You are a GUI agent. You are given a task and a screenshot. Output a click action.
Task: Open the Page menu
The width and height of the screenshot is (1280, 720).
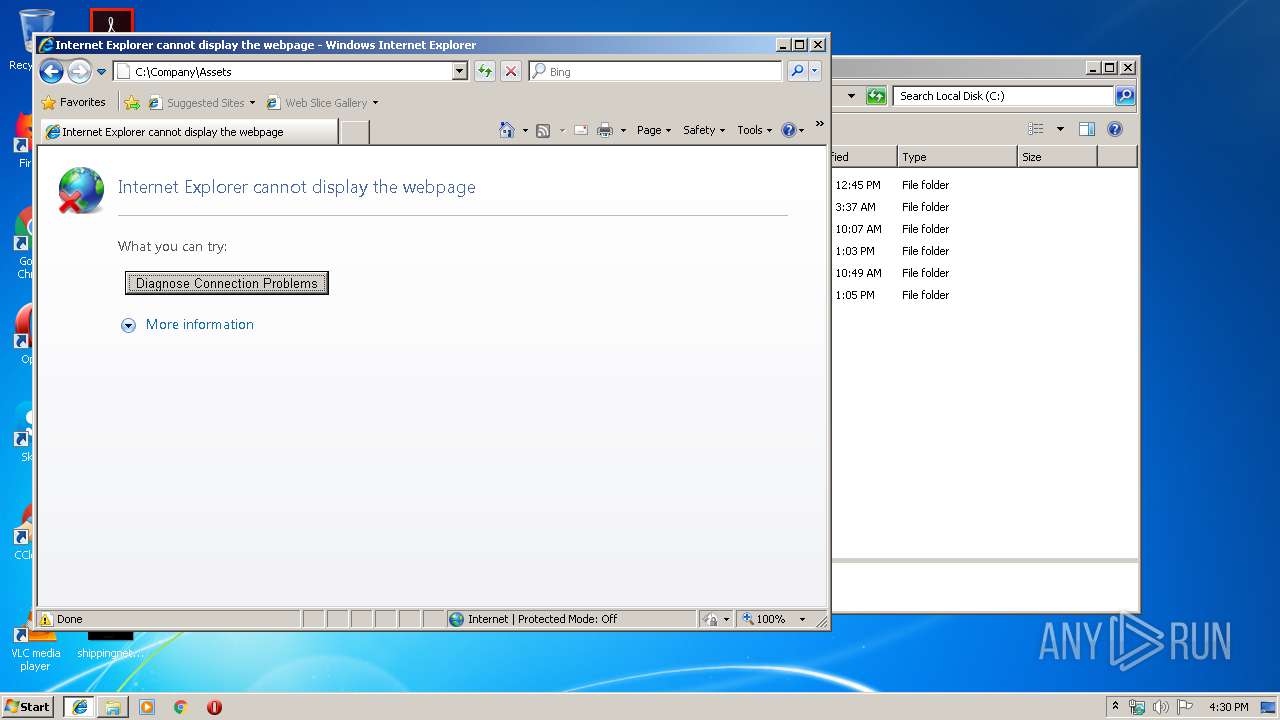pos(654,130)
